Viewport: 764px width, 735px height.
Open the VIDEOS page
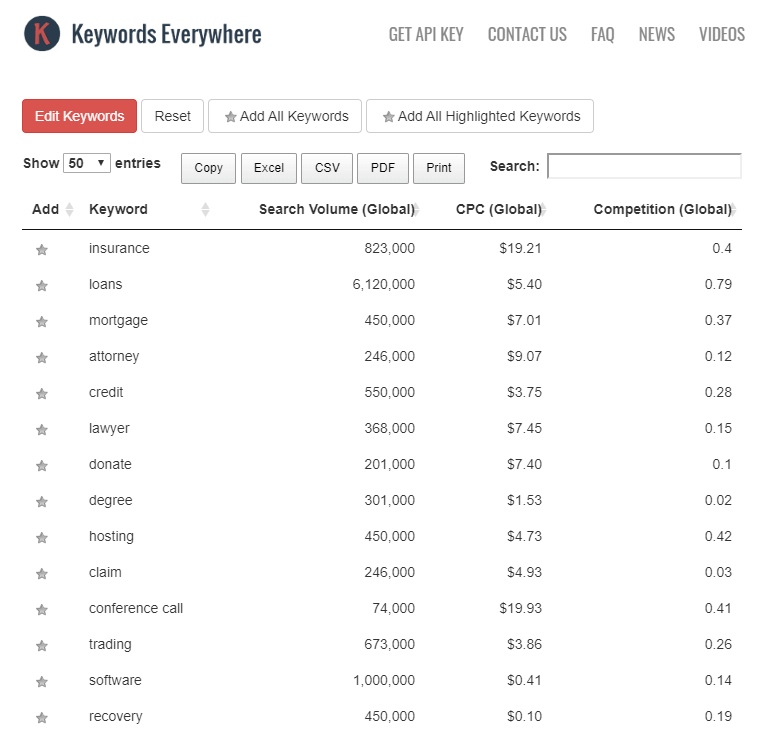[722, 34]
